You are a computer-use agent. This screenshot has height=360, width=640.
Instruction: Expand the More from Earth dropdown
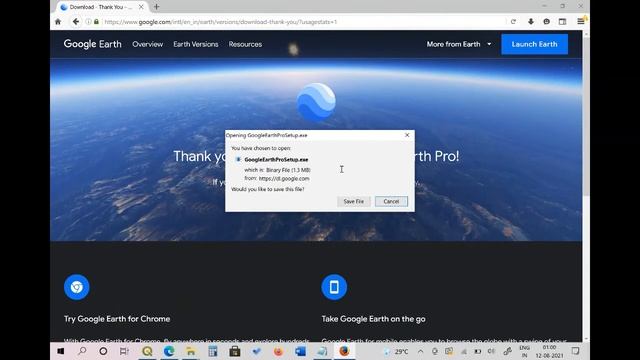[x=459, y=44]
